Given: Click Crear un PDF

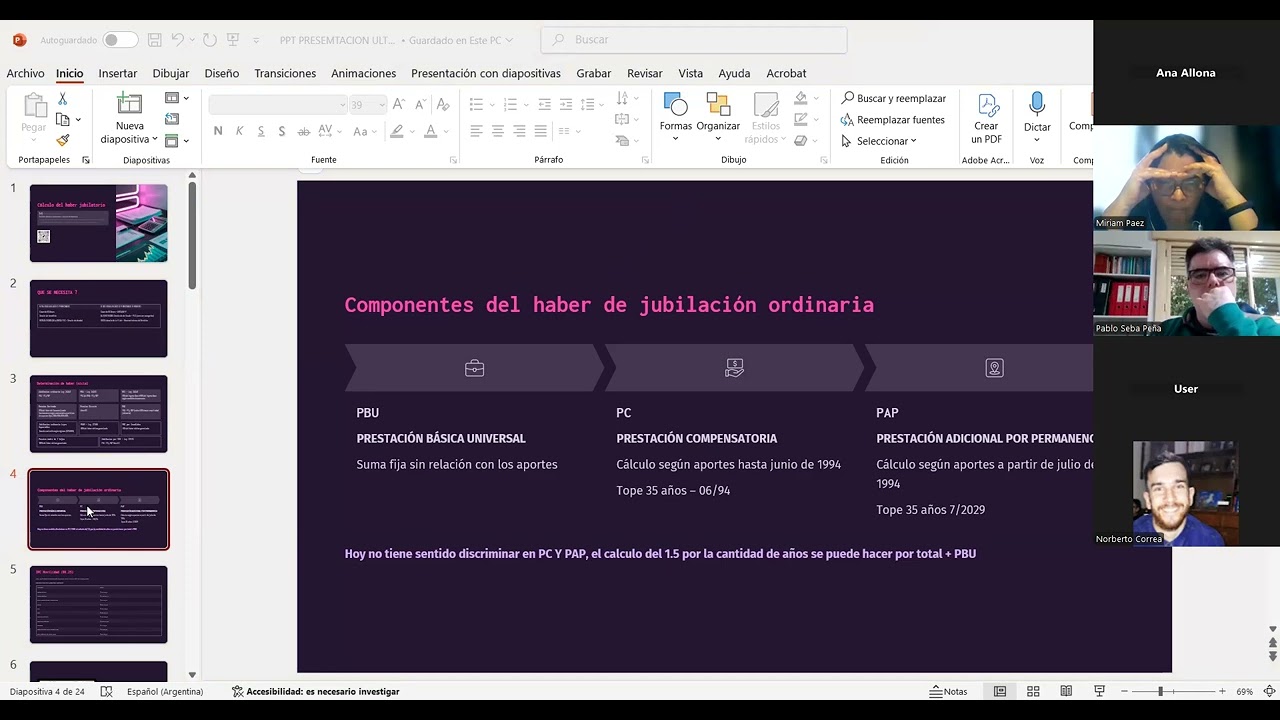Looking at the screenshot, I should 986,119.
